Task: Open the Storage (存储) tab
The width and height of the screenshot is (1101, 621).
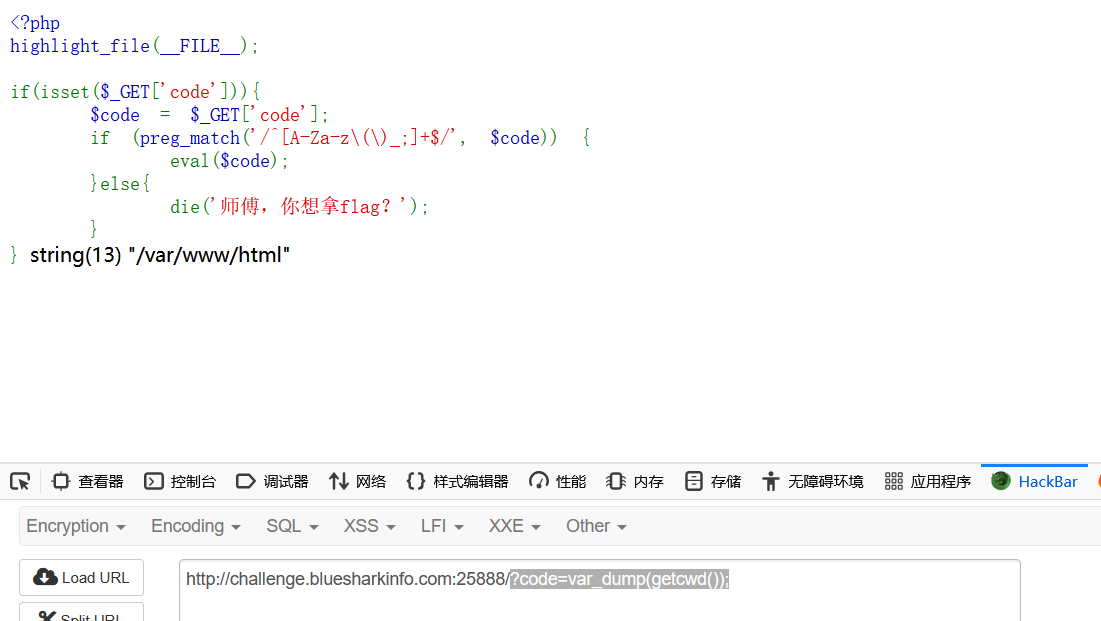Action: point(713,481)
